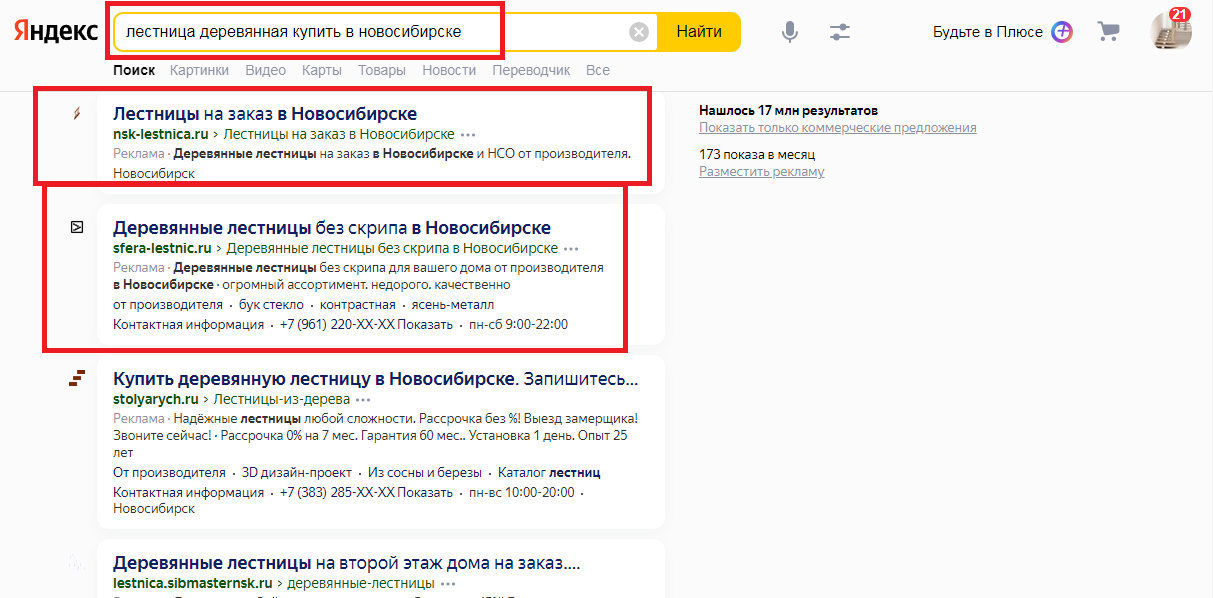The height and width of the screenshot is (598, 1213).
Task: Open the sfera-lestnic.ru domain link
Action: pyautogui.click(x=162, y=248)
